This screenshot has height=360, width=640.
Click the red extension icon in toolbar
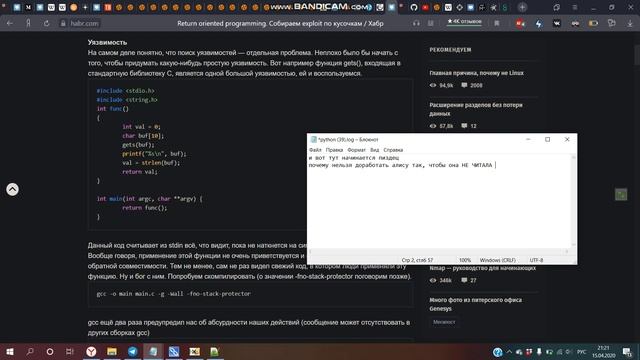tap(520, 23)
